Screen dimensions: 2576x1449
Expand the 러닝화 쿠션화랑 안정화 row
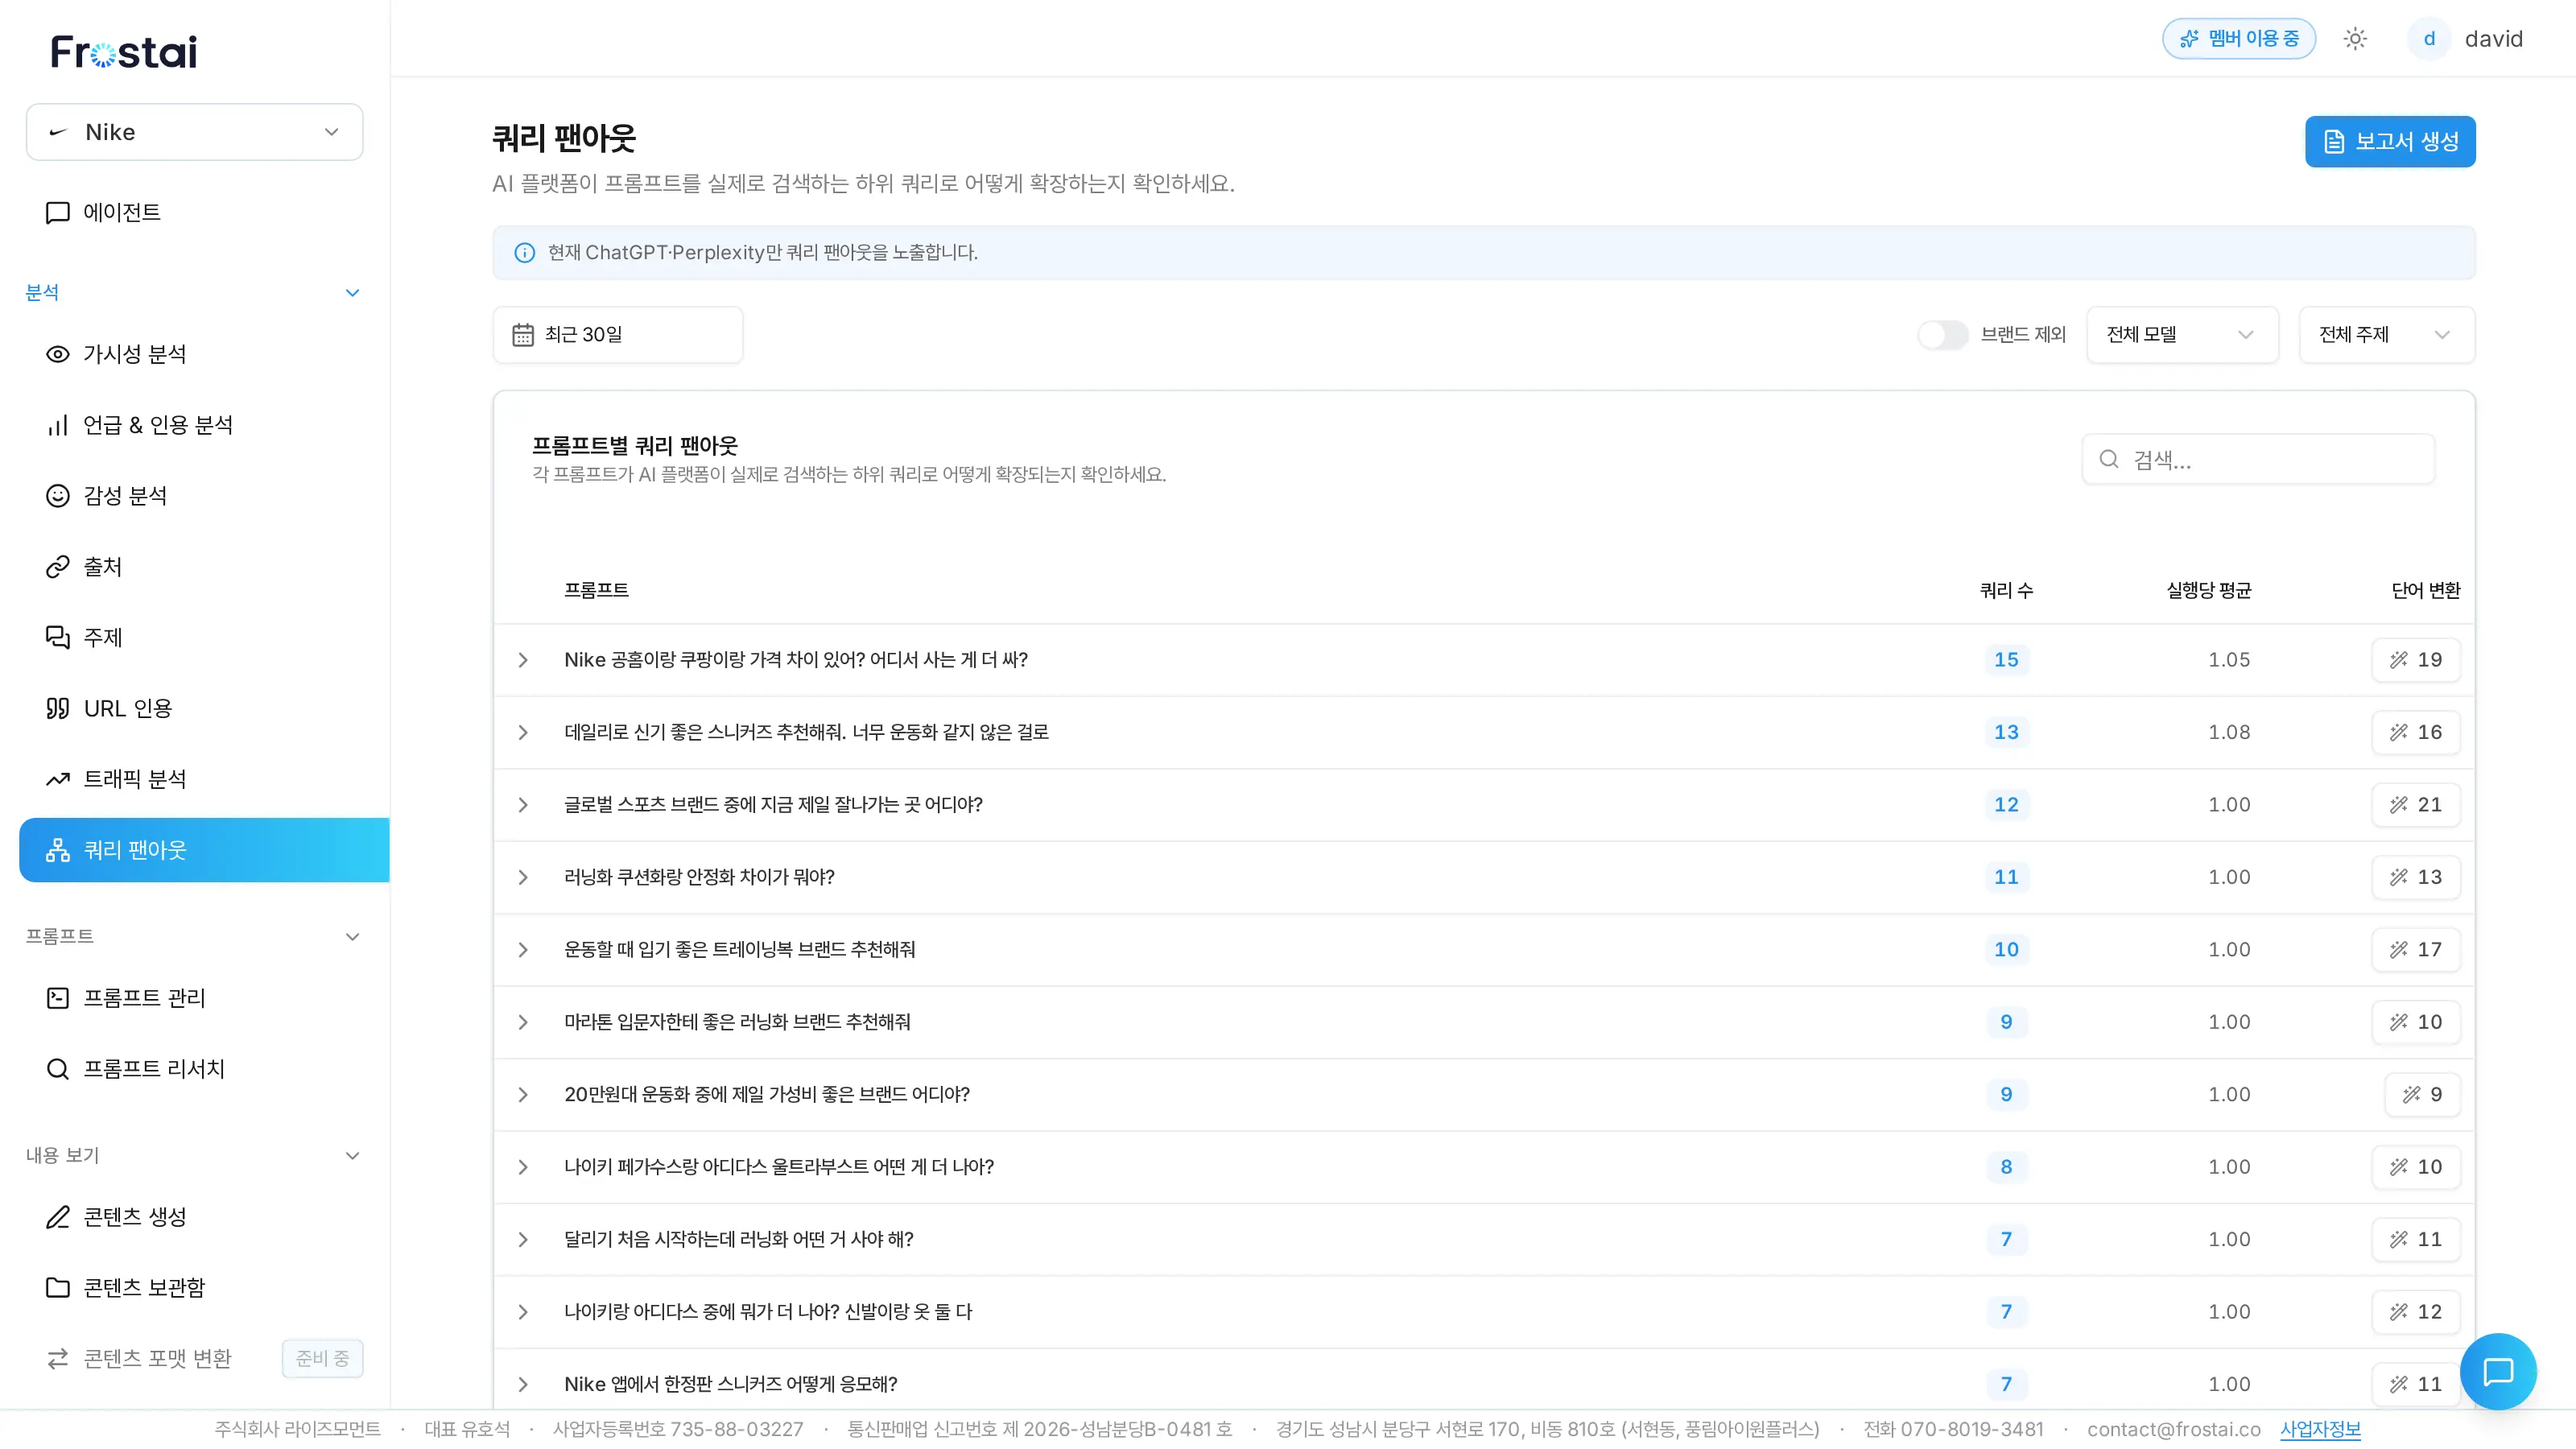click(x=523, y=877)
